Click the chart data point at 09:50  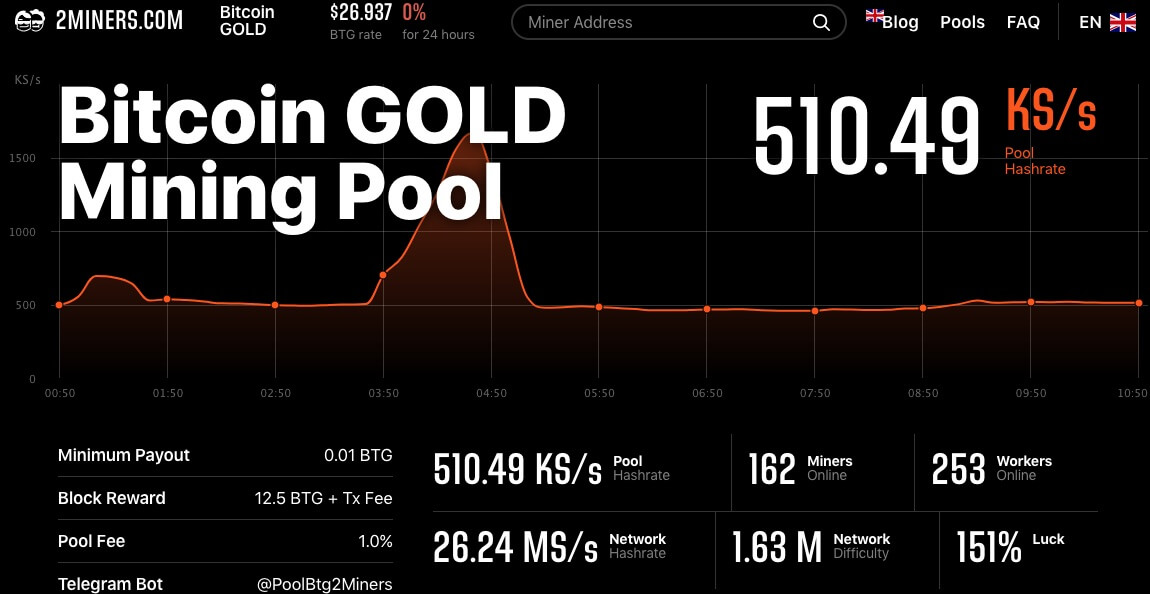1030,302
